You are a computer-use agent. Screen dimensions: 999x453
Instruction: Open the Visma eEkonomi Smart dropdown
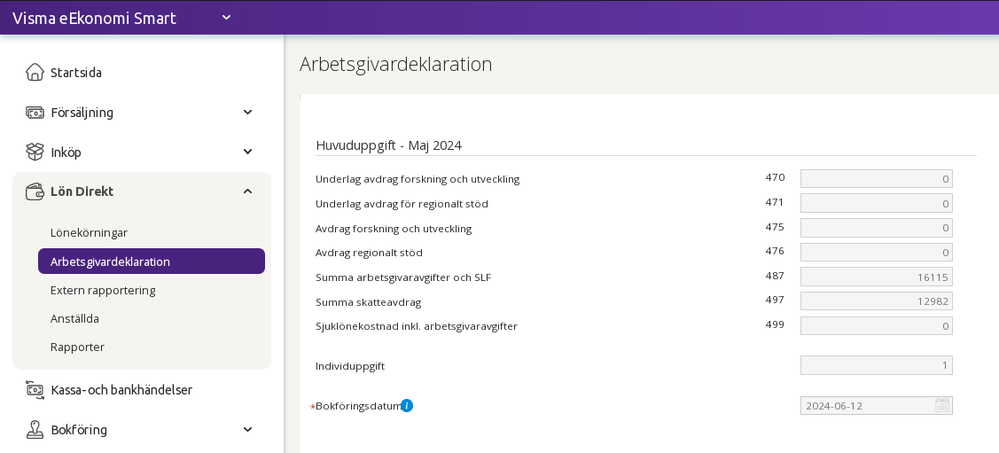(226, 17)
